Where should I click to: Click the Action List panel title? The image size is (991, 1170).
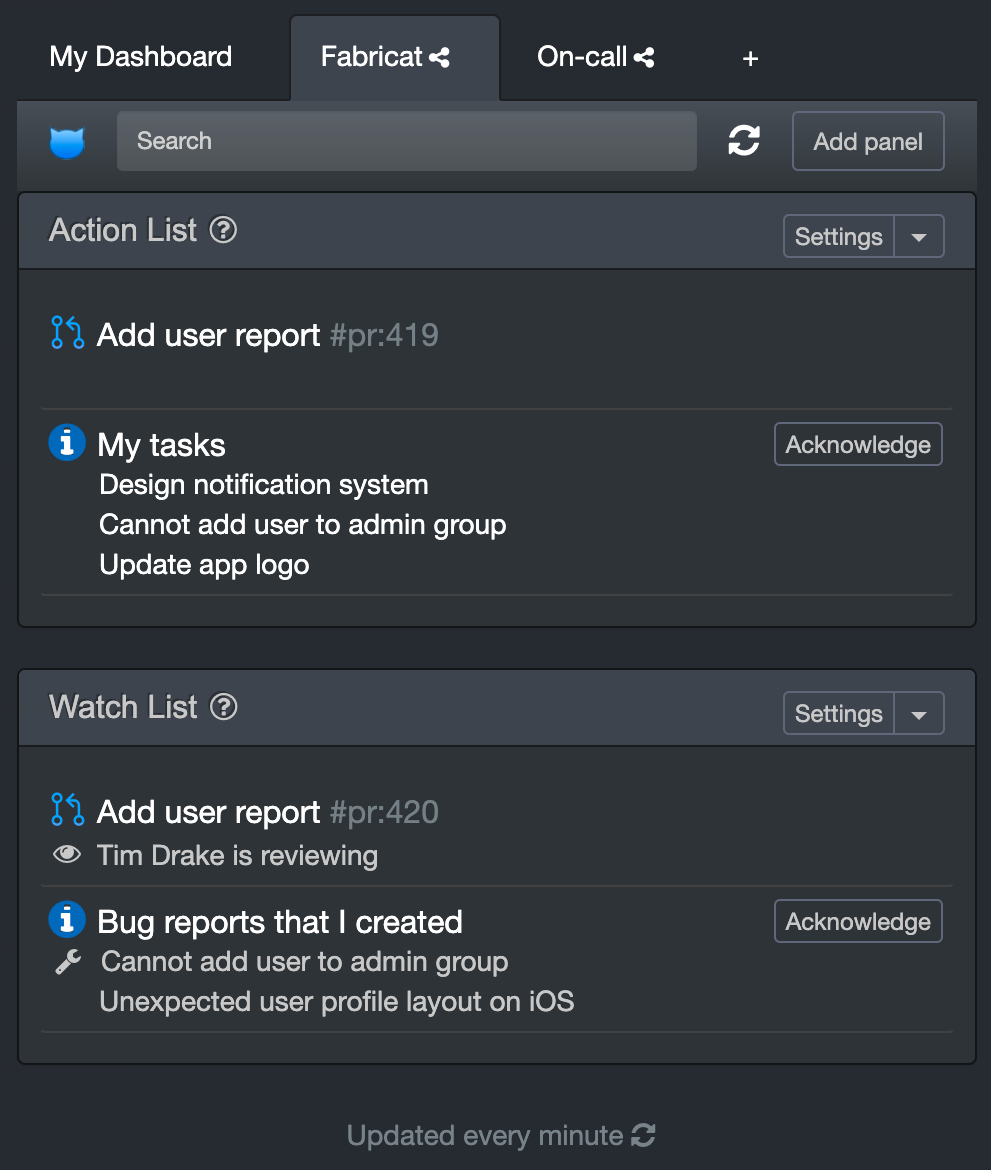(123, 231)
